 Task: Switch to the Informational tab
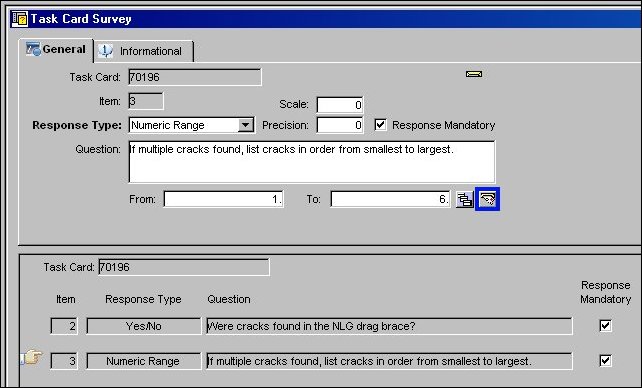click(x=144, y=51)
